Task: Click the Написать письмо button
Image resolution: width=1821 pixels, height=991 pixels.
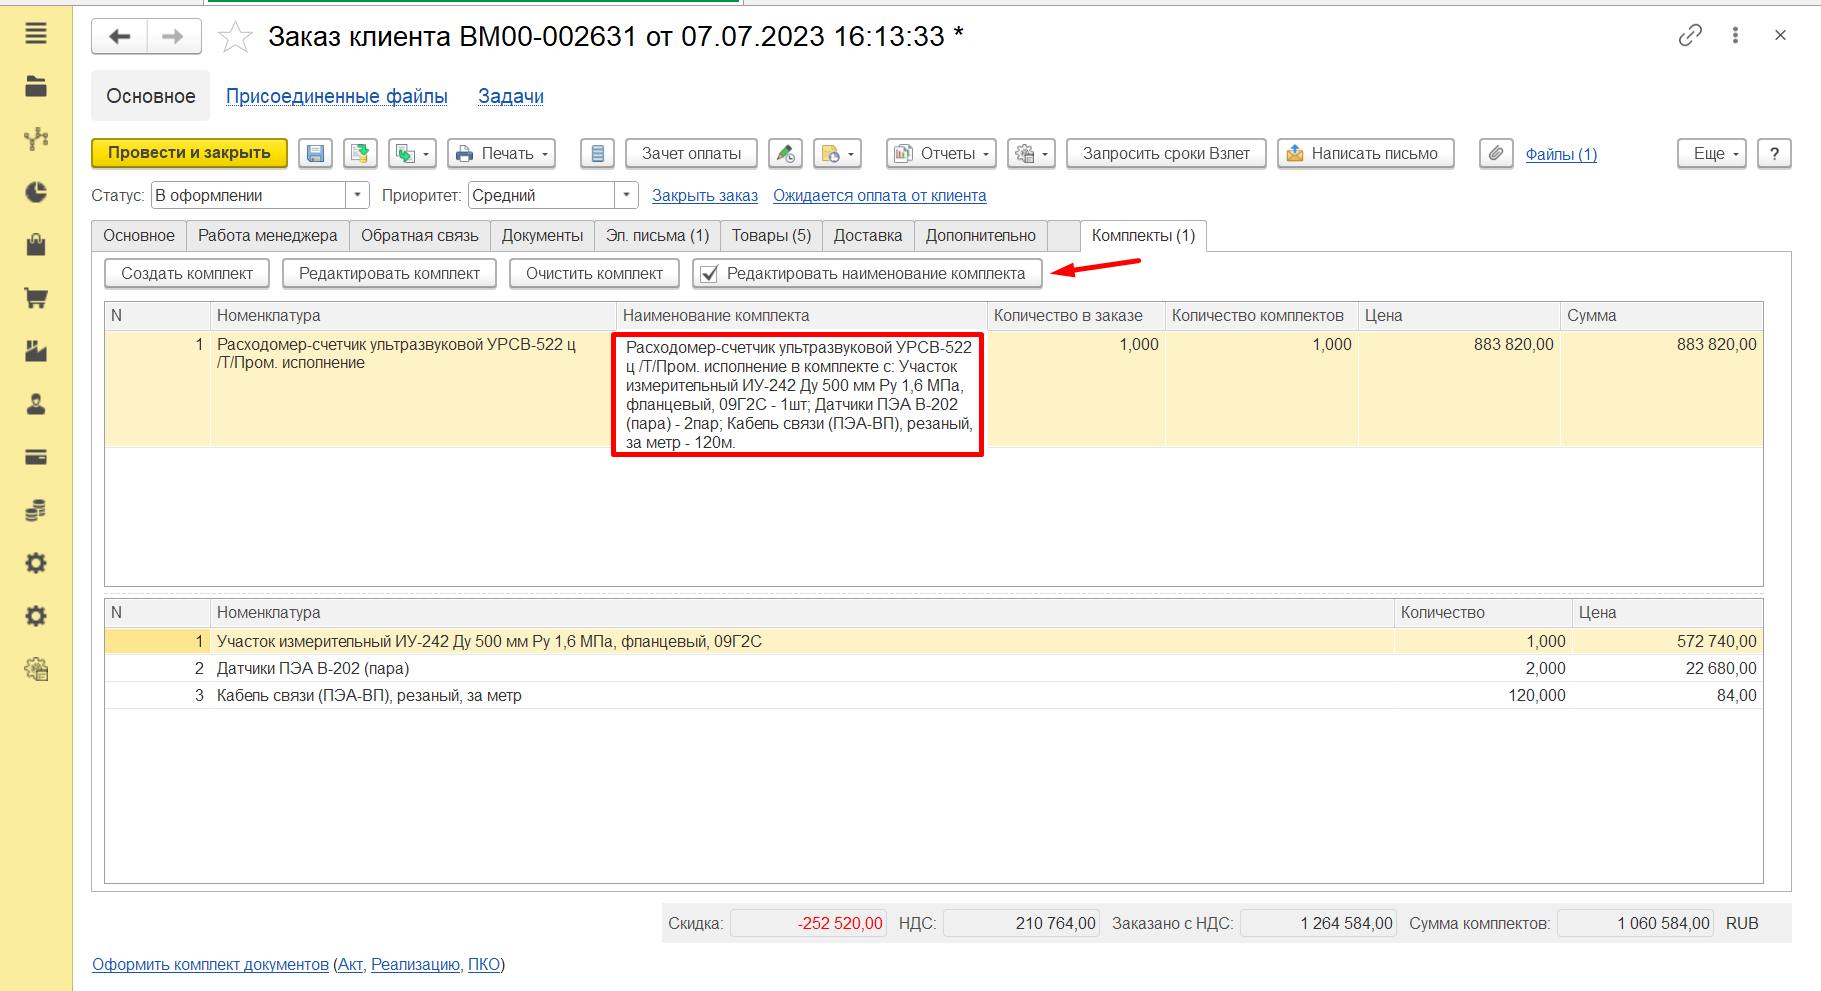Action: point(1366,153)
